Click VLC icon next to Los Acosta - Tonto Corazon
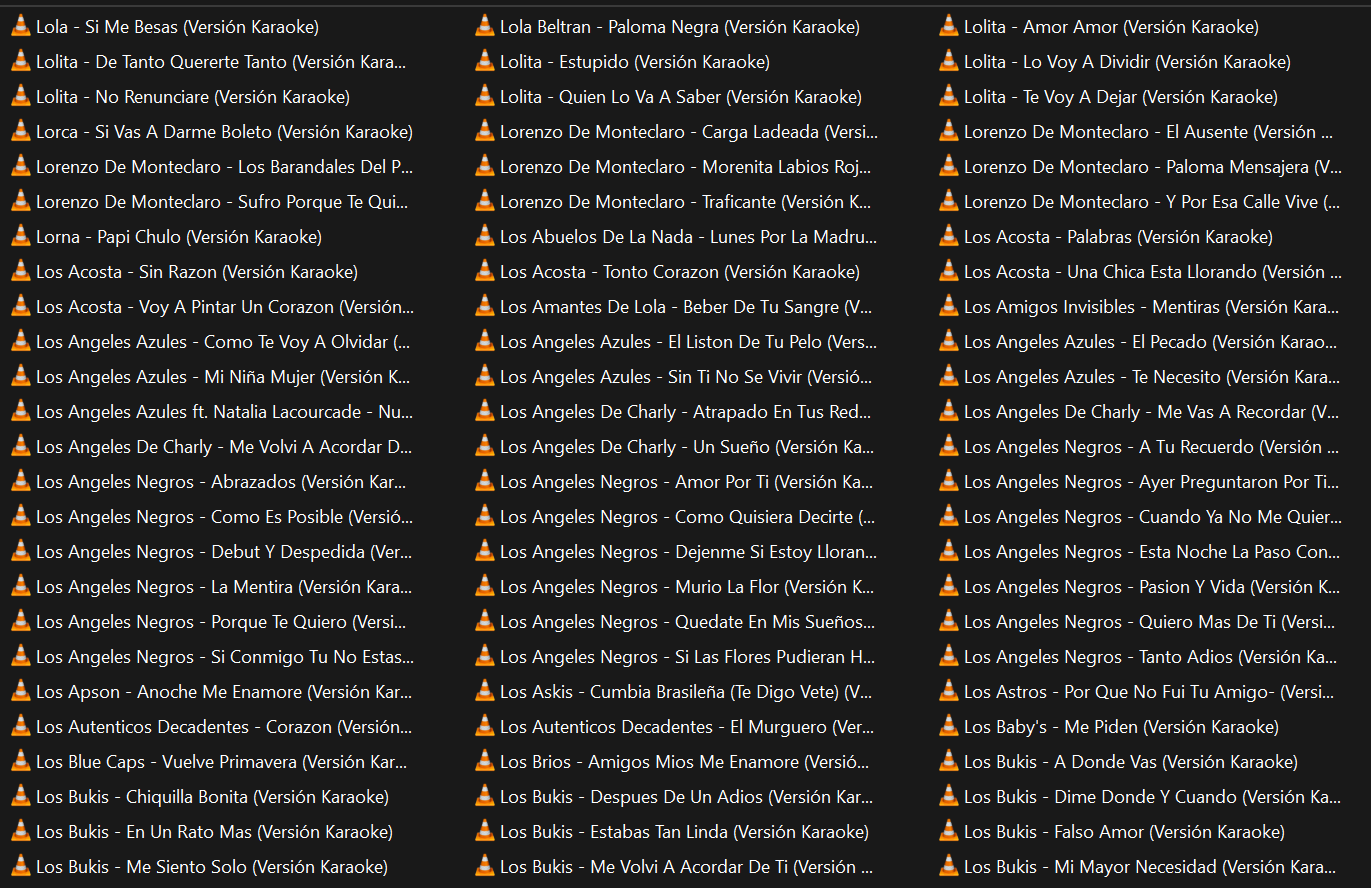 pyautogui.click(x=485, y=272)
